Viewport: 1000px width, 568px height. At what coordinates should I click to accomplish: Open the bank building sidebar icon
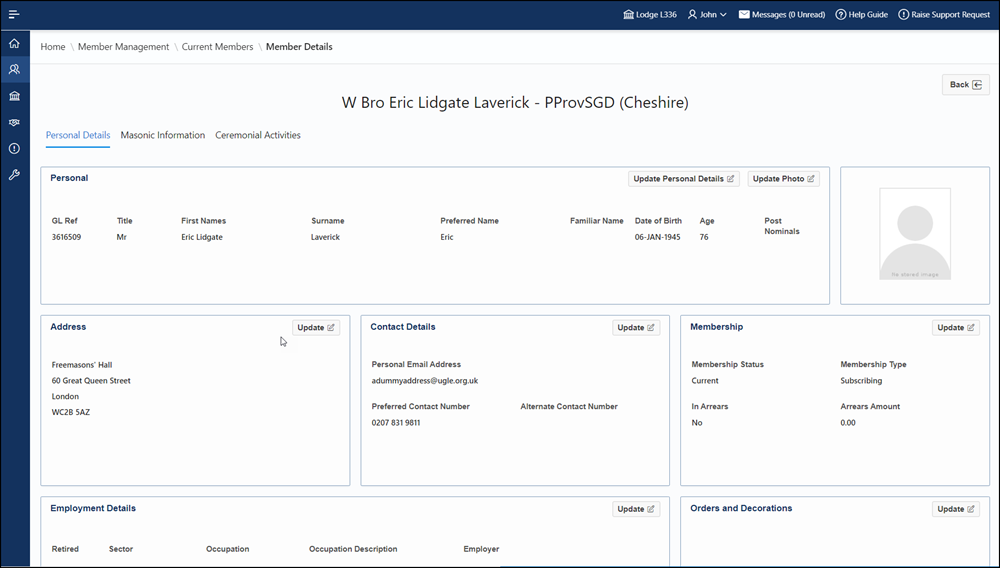pyautogui.click(x=14, y=96)
